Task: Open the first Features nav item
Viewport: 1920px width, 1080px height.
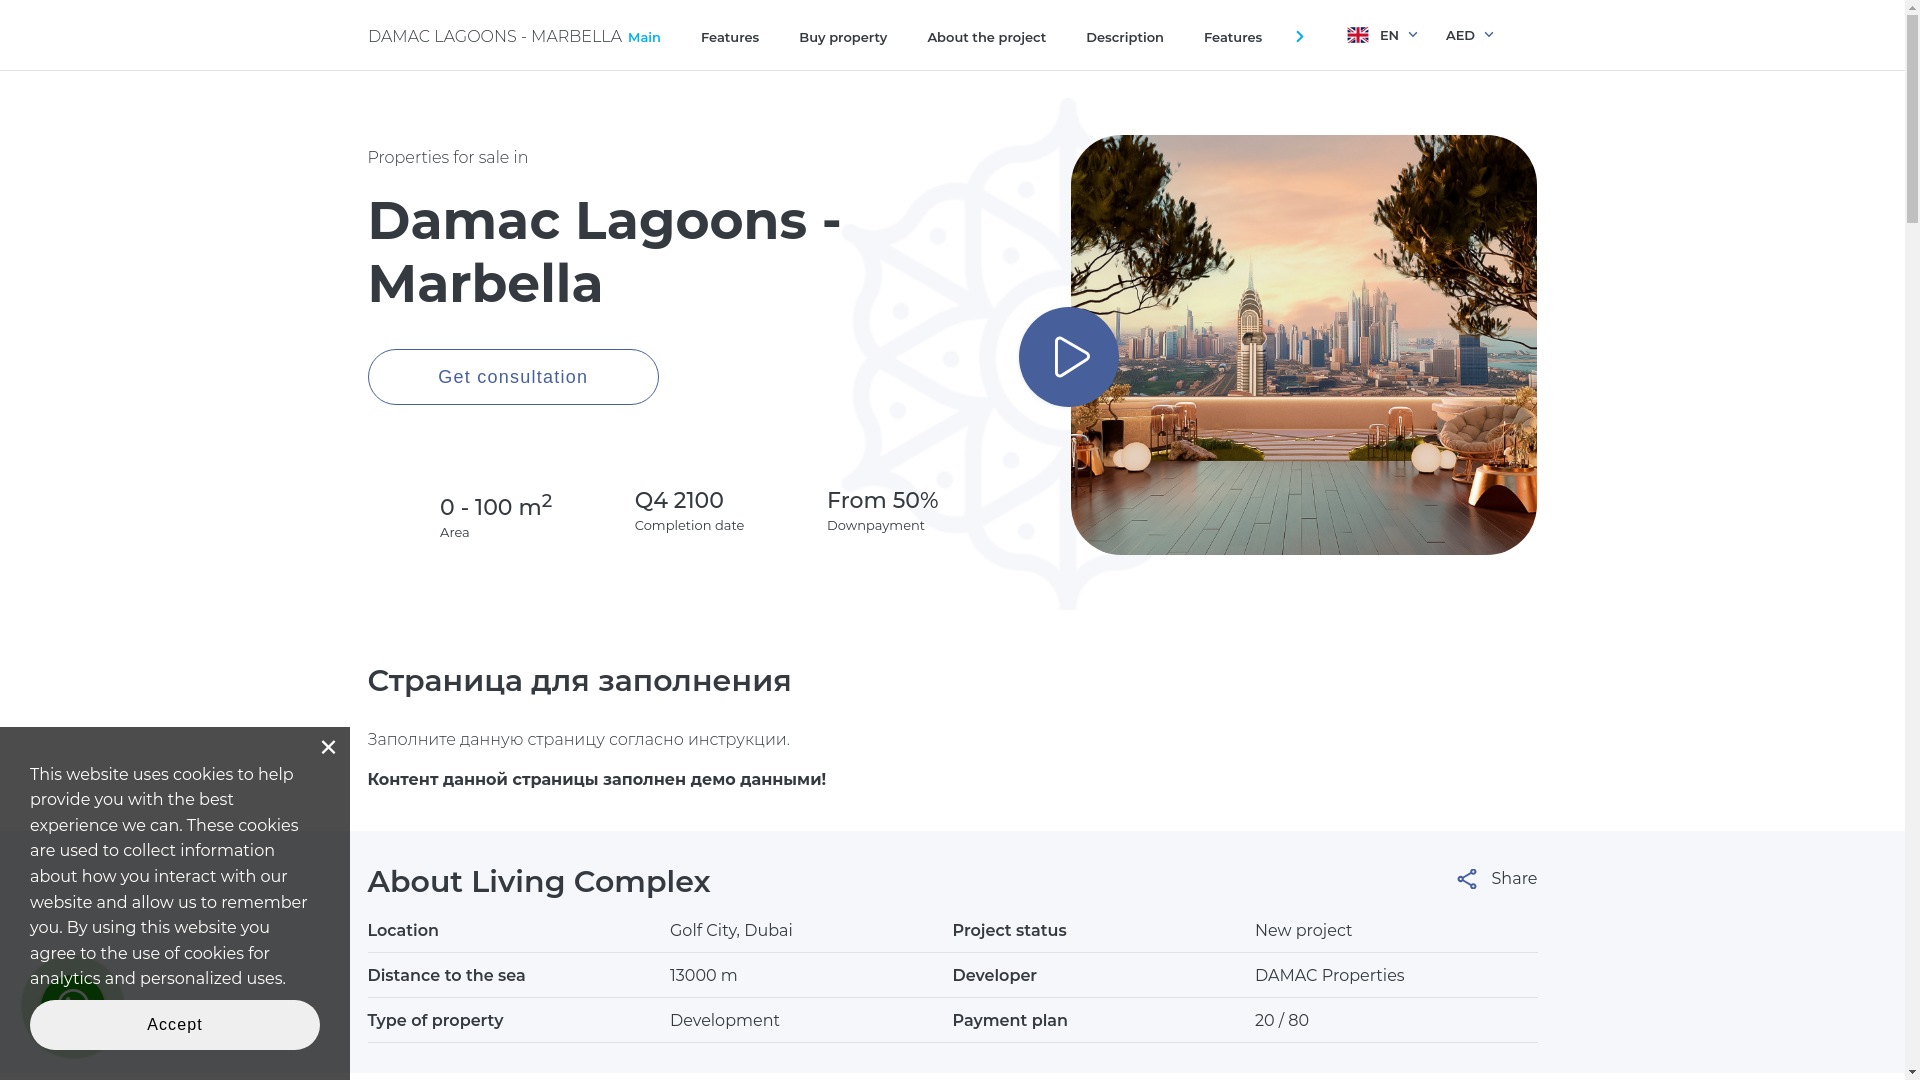Action: click(729, 37)
